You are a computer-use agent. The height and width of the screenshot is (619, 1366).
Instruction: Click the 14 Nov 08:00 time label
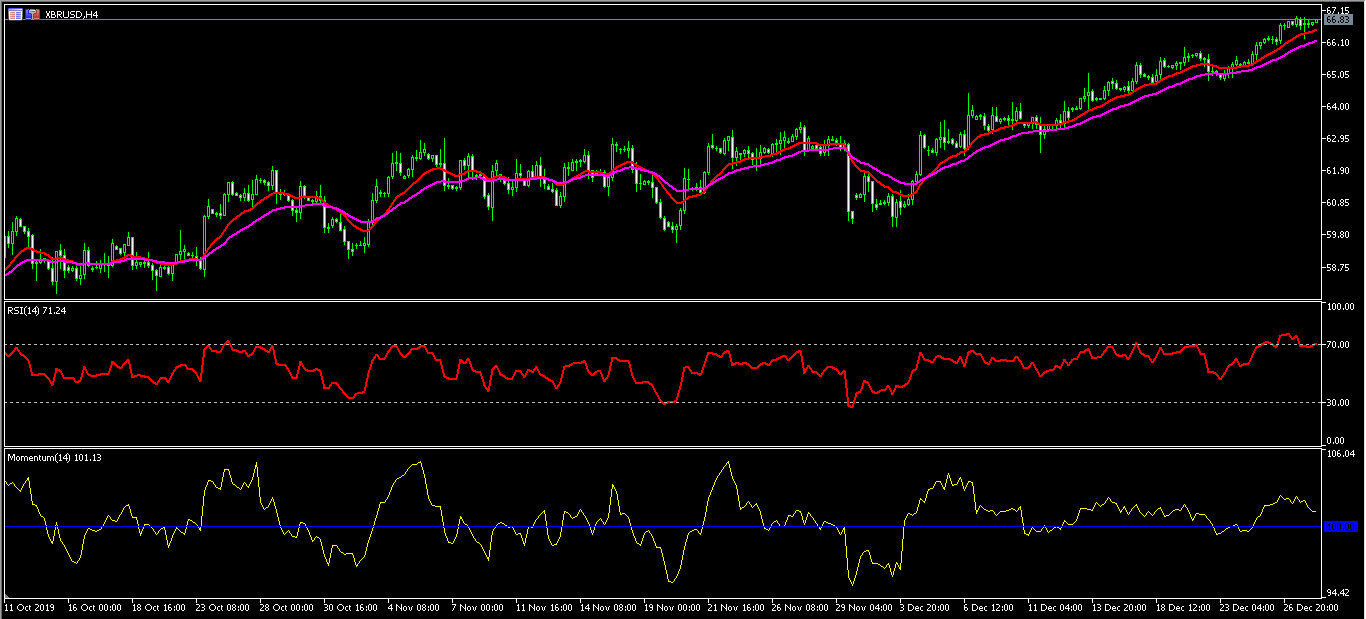tap(607, 607)
